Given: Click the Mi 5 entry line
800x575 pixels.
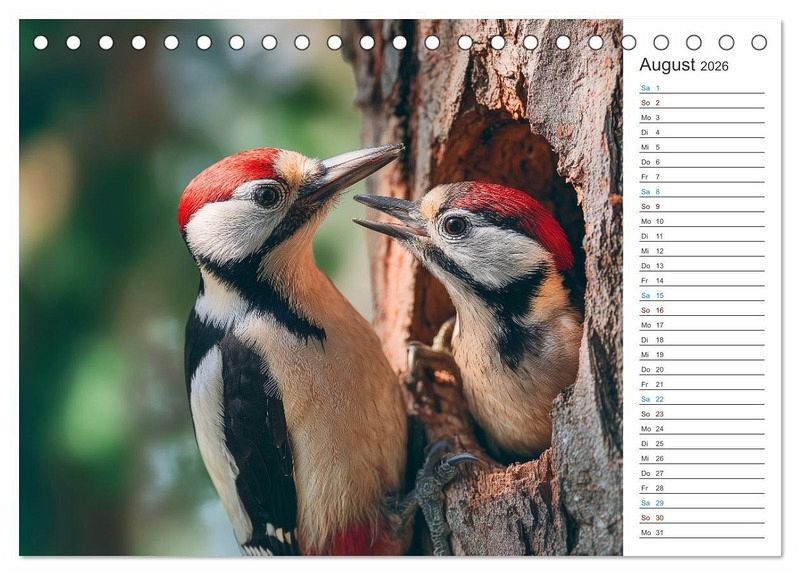Looking at the screenshot, I should [x=701, y=147].
